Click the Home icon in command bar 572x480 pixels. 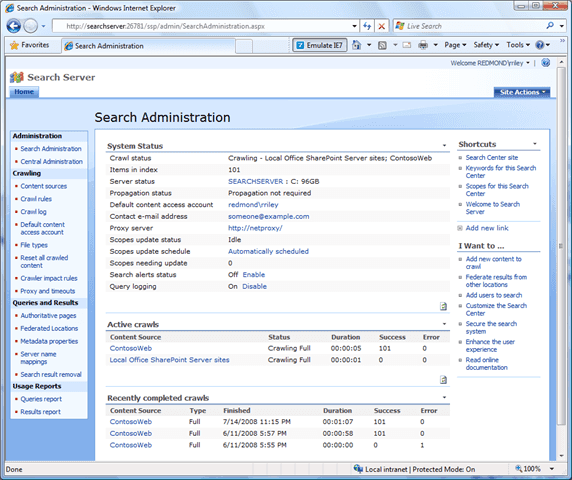point(356,45)
